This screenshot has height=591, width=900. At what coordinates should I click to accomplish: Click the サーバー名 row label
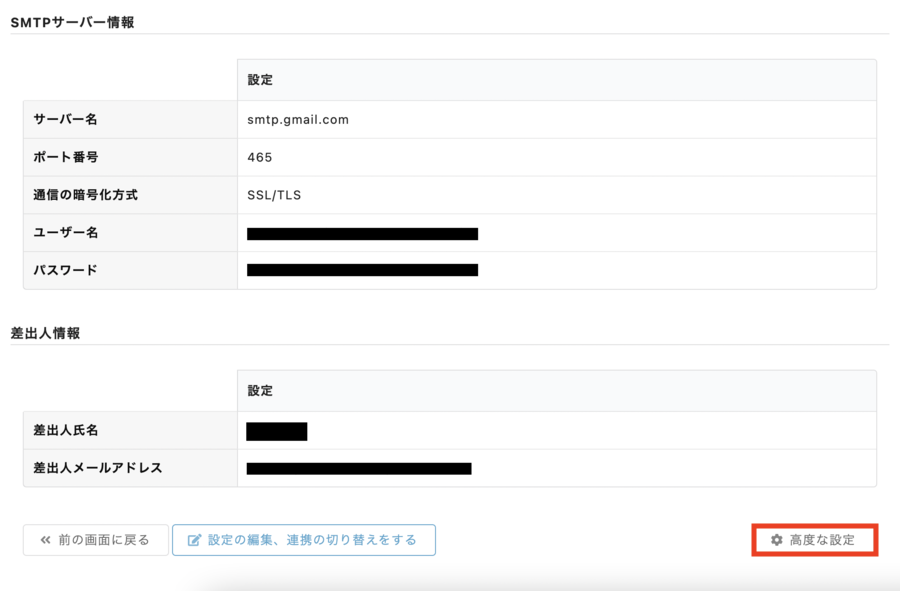66,119
